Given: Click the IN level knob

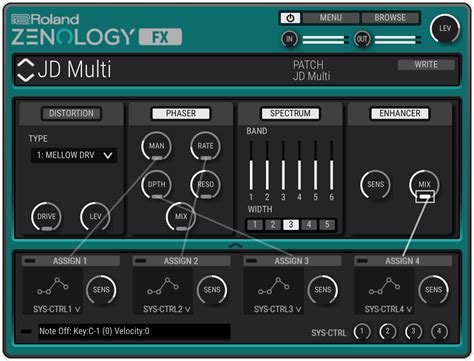Looking at the screenshot, I should click(x=289, y=39).
